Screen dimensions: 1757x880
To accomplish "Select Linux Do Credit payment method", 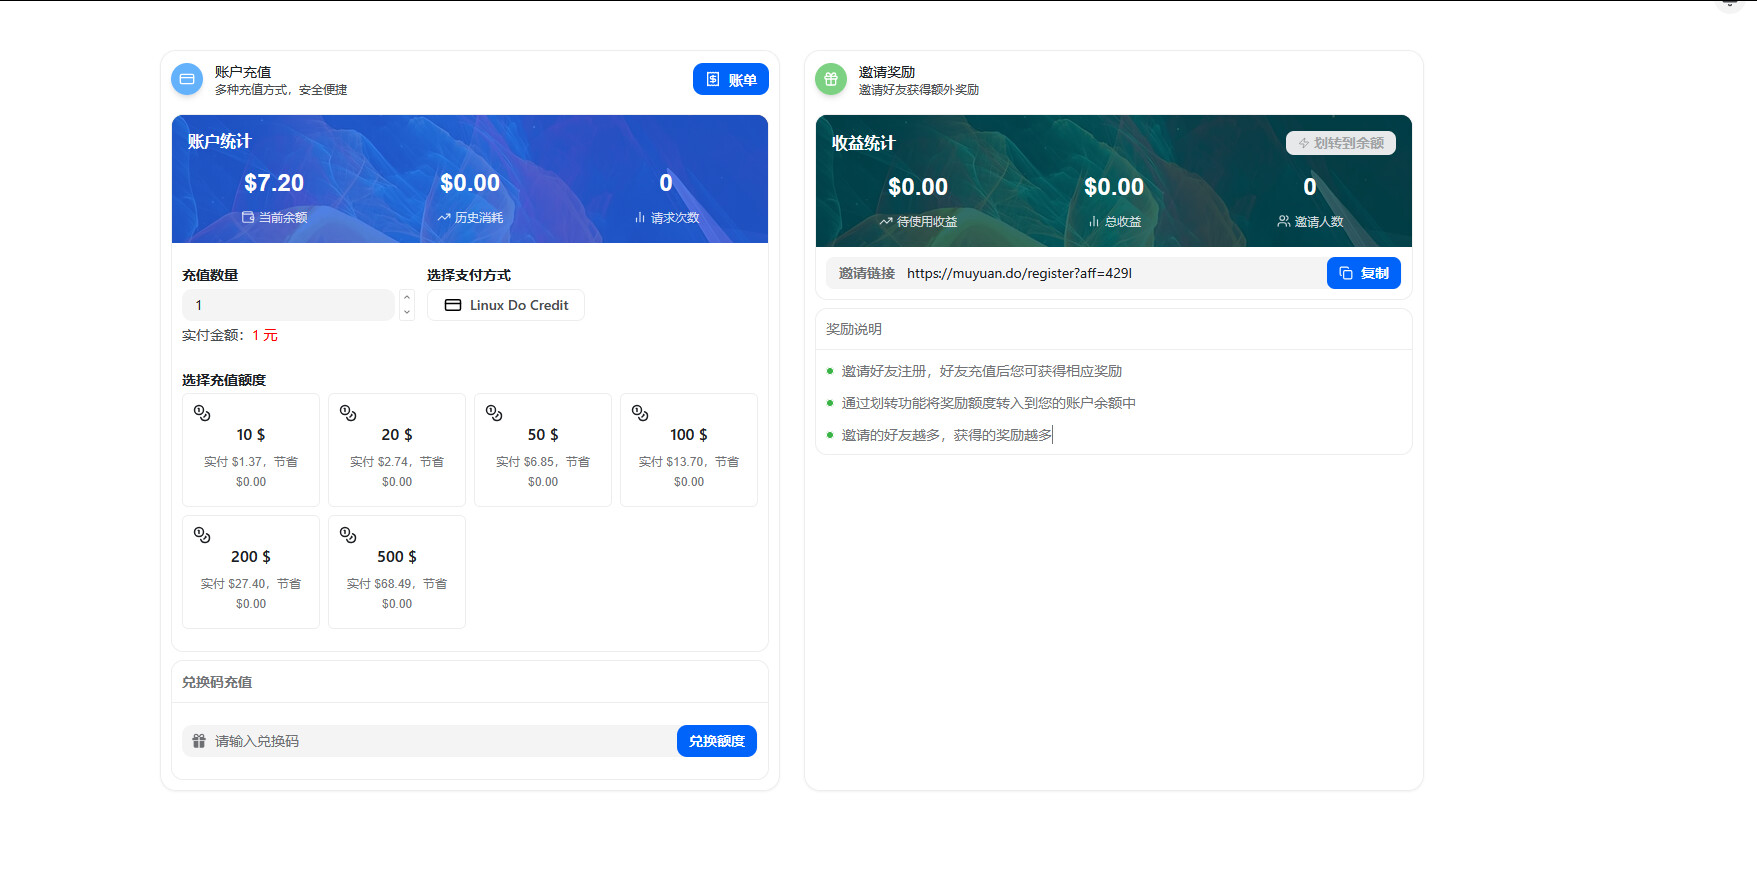I will (506, 305).
